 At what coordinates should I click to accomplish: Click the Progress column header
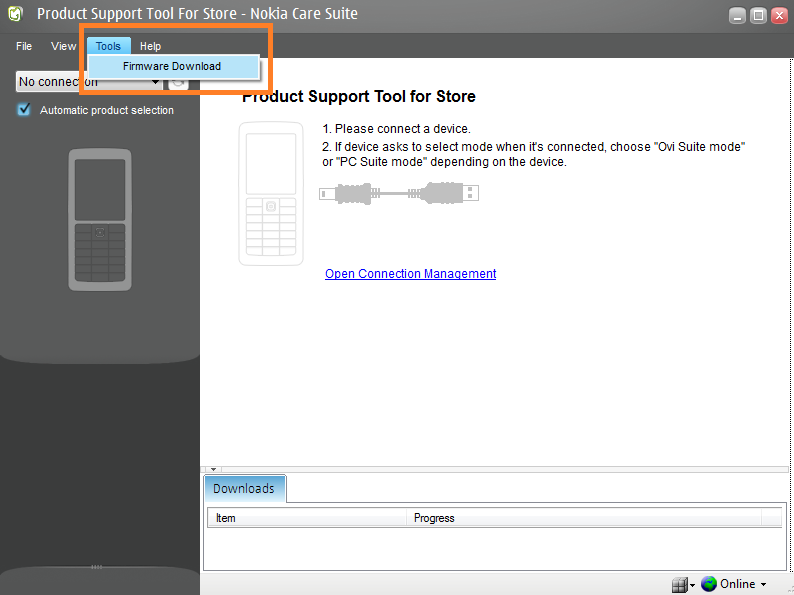pos(584,518)
